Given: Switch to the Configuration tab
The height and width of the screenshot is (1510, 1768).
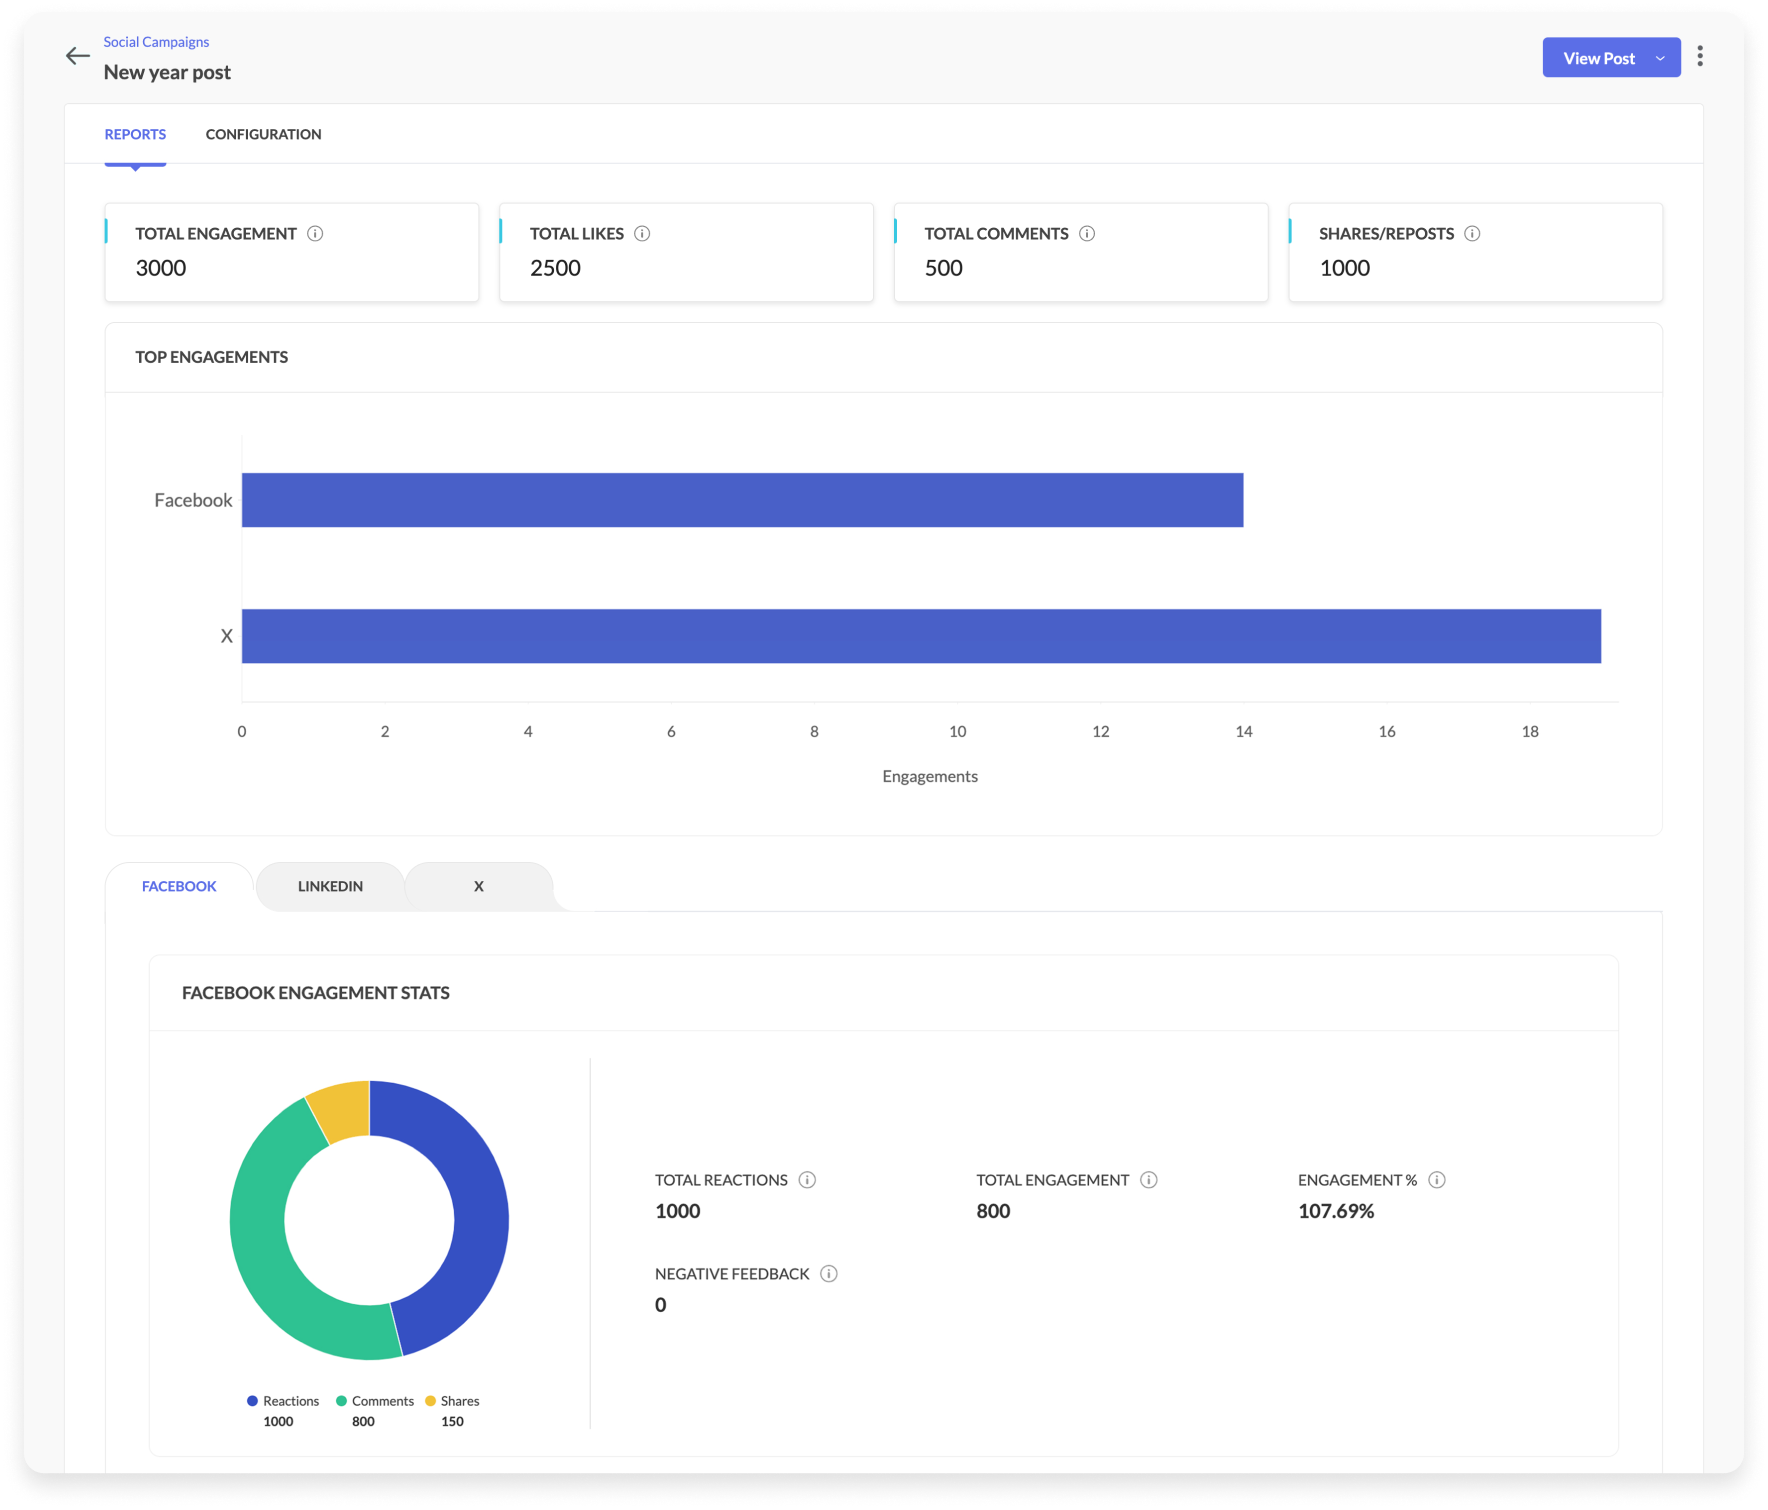Looking at the screenshot, I should [x=263, y=134].
